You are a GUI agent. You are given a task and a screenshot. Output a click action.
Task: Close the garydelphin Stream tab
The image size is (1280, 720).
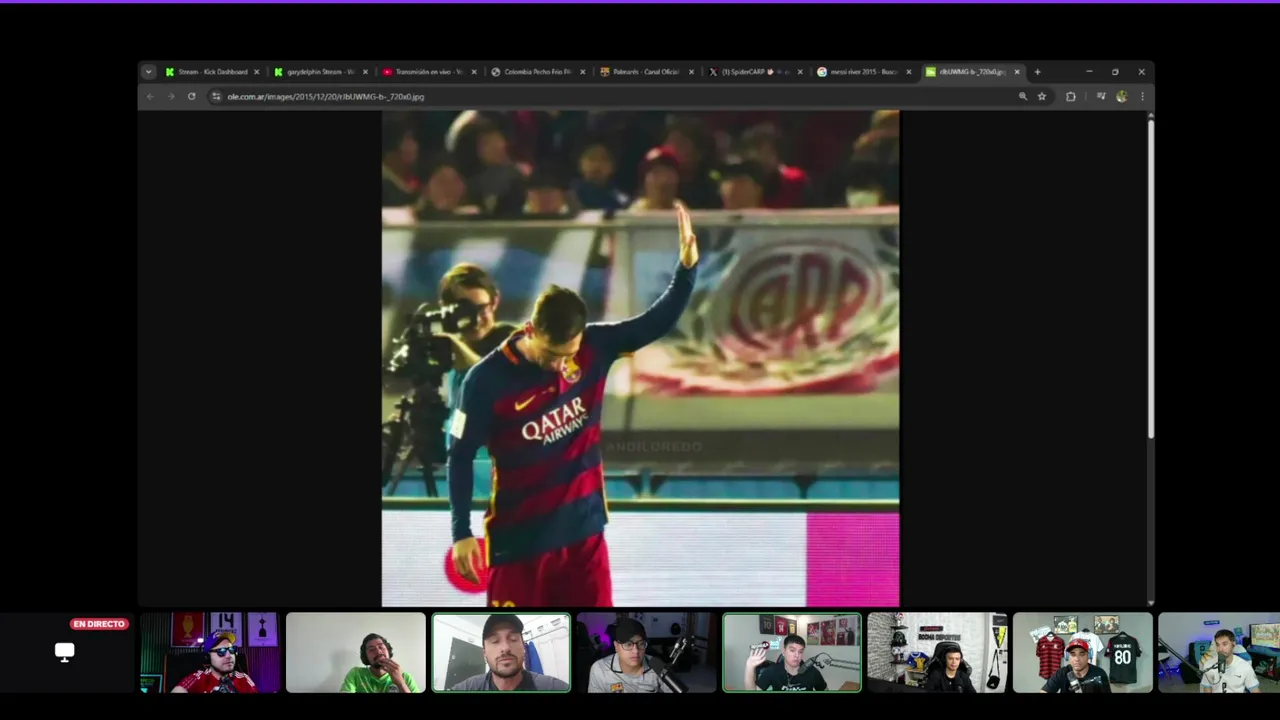[x=365, y=72]
